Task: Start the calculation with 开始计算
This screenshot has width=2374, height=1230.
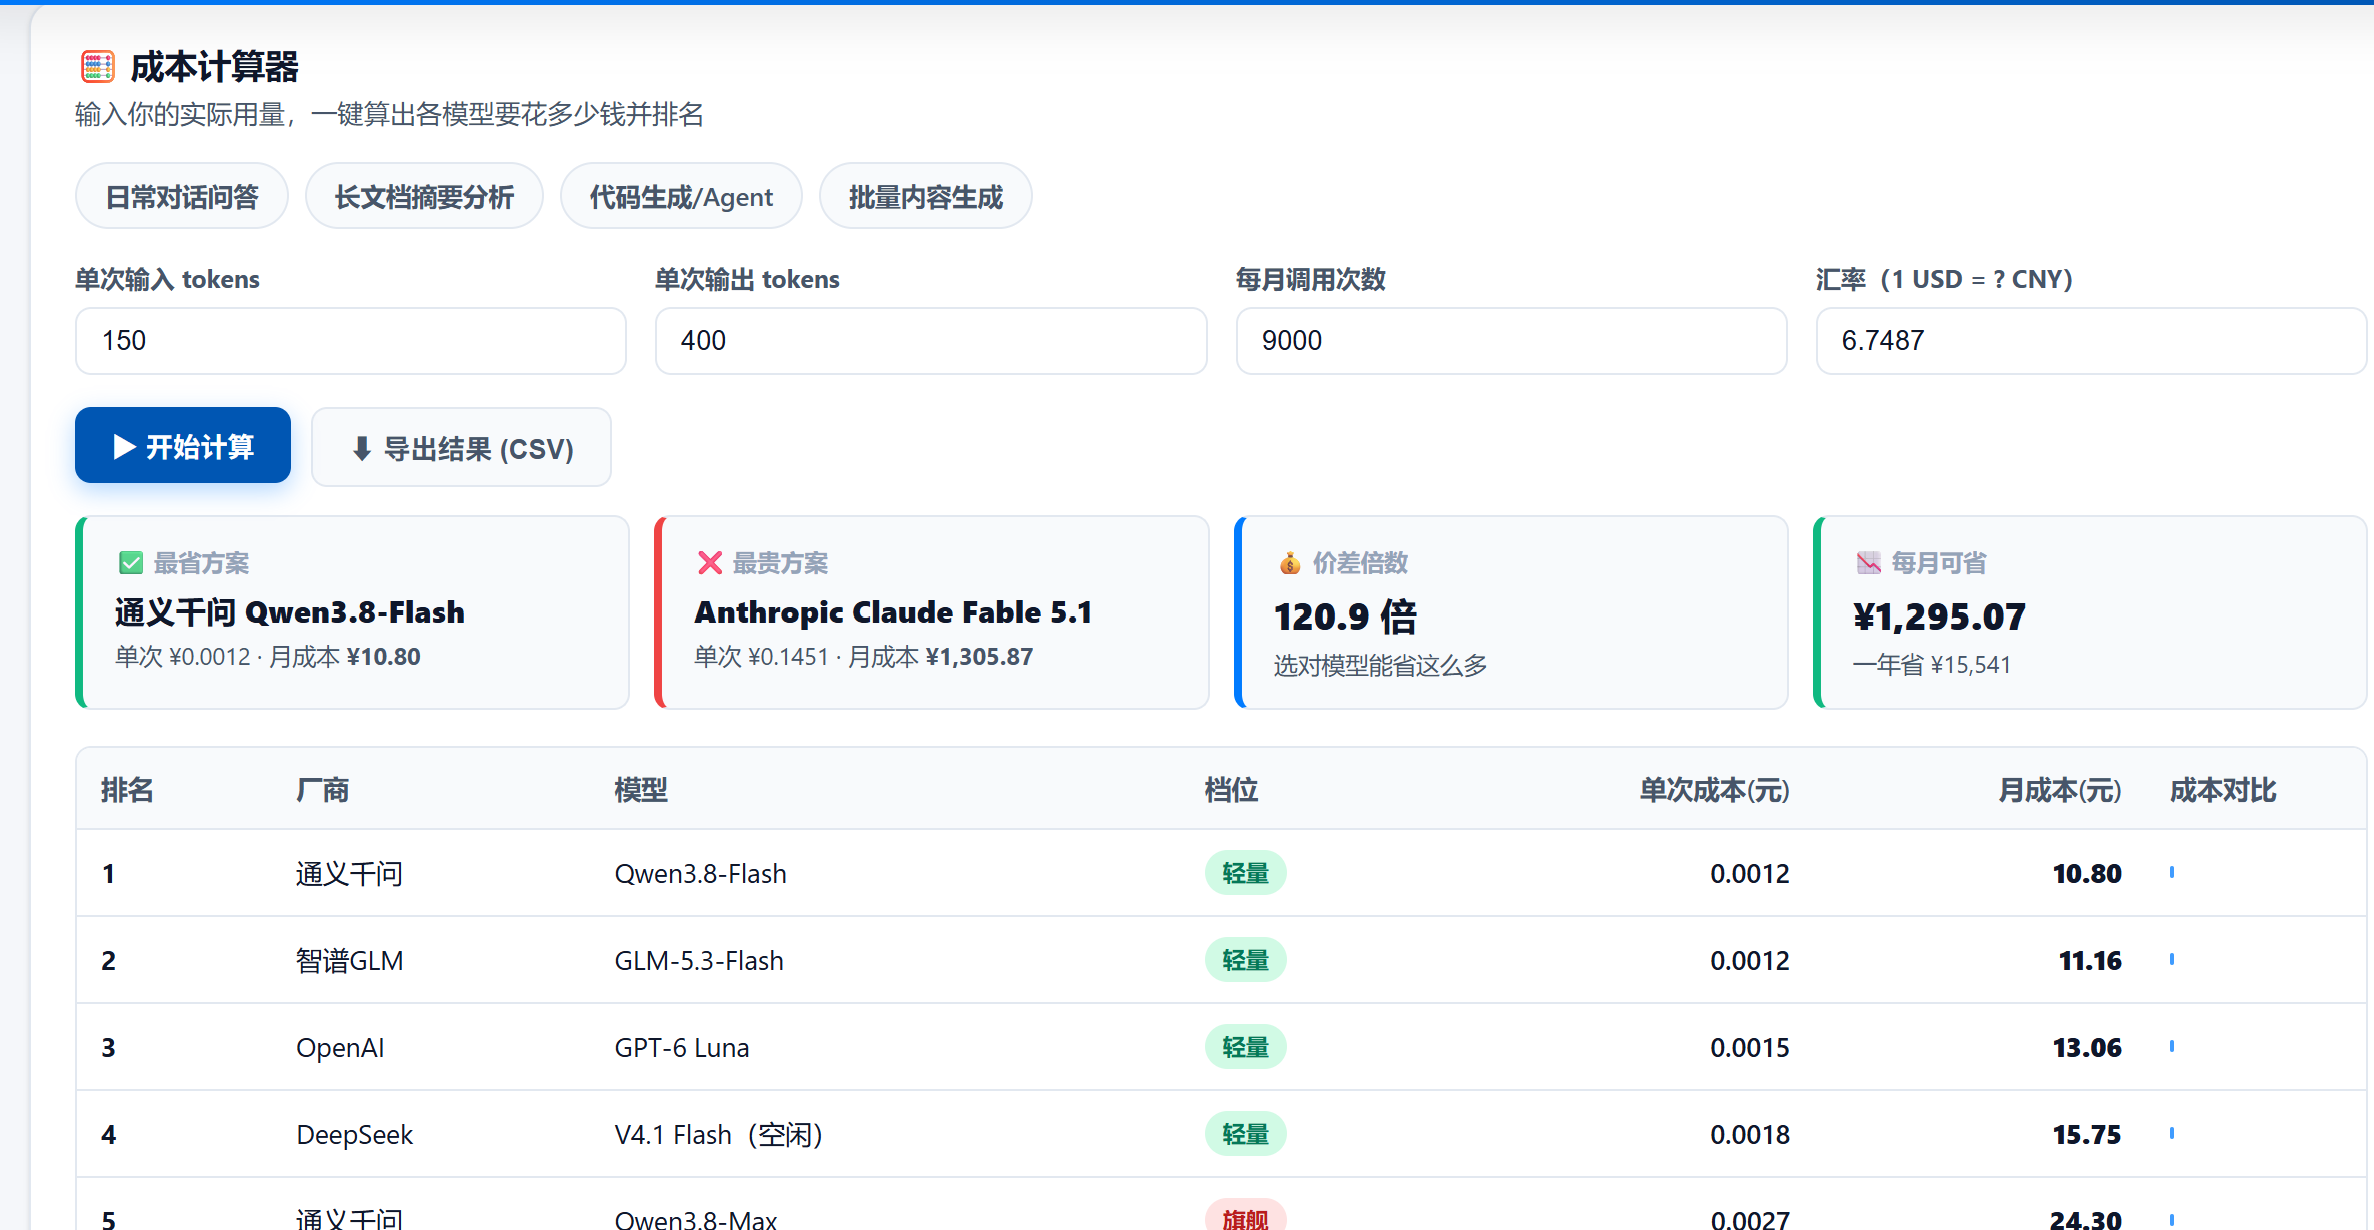Action: coord(183,445)
